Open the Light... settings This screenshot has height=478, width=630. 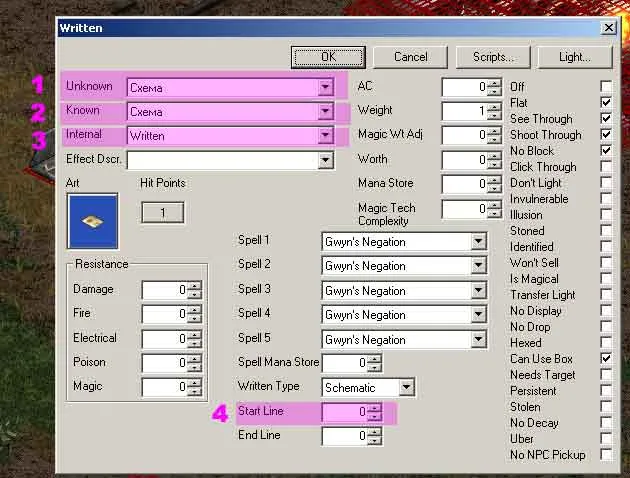(574, 57)
